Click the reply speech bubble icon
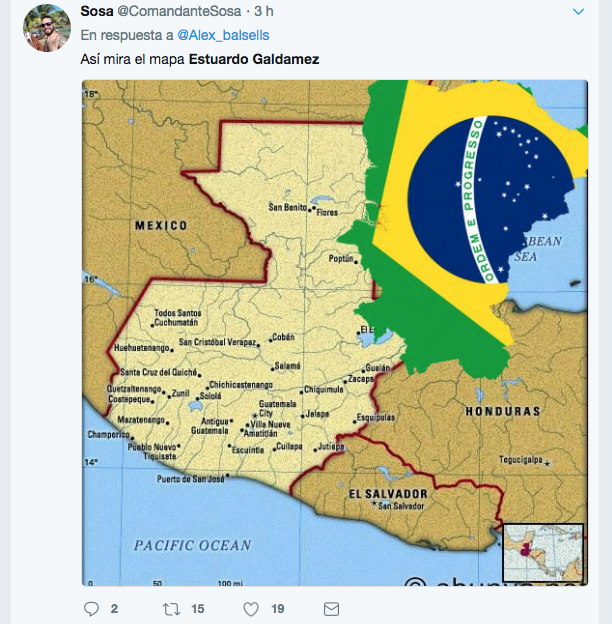Screen dimensions: 612x624 pyautogui.click(x=92, y=608)
